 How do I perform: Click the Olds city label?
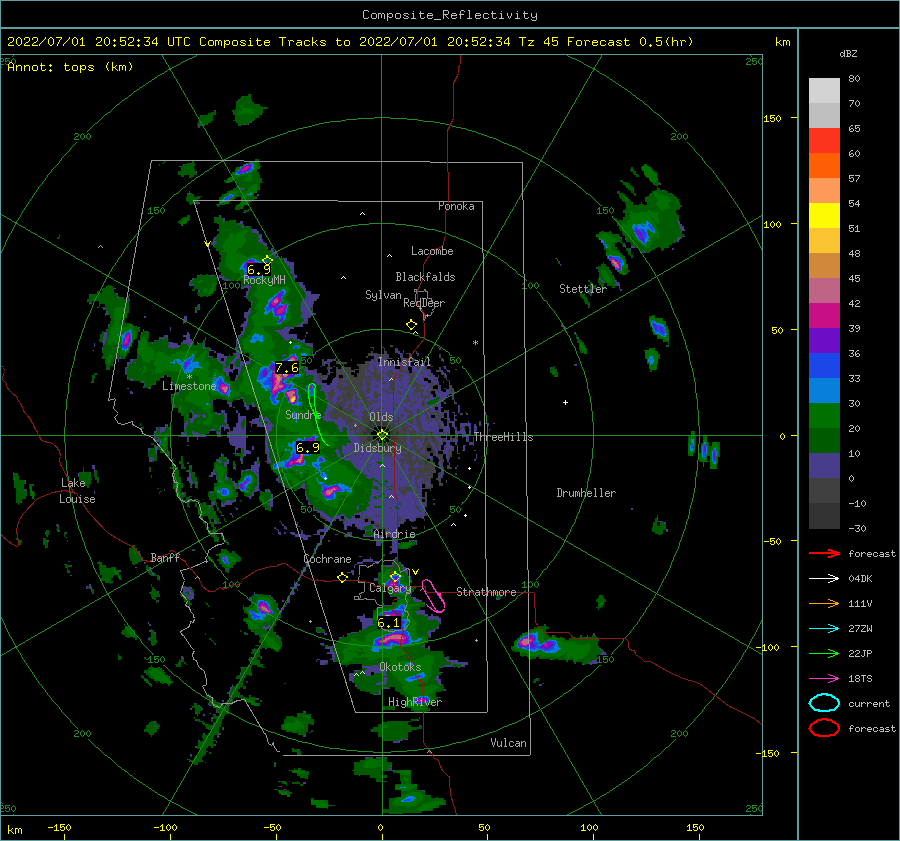tap(381, 417)
